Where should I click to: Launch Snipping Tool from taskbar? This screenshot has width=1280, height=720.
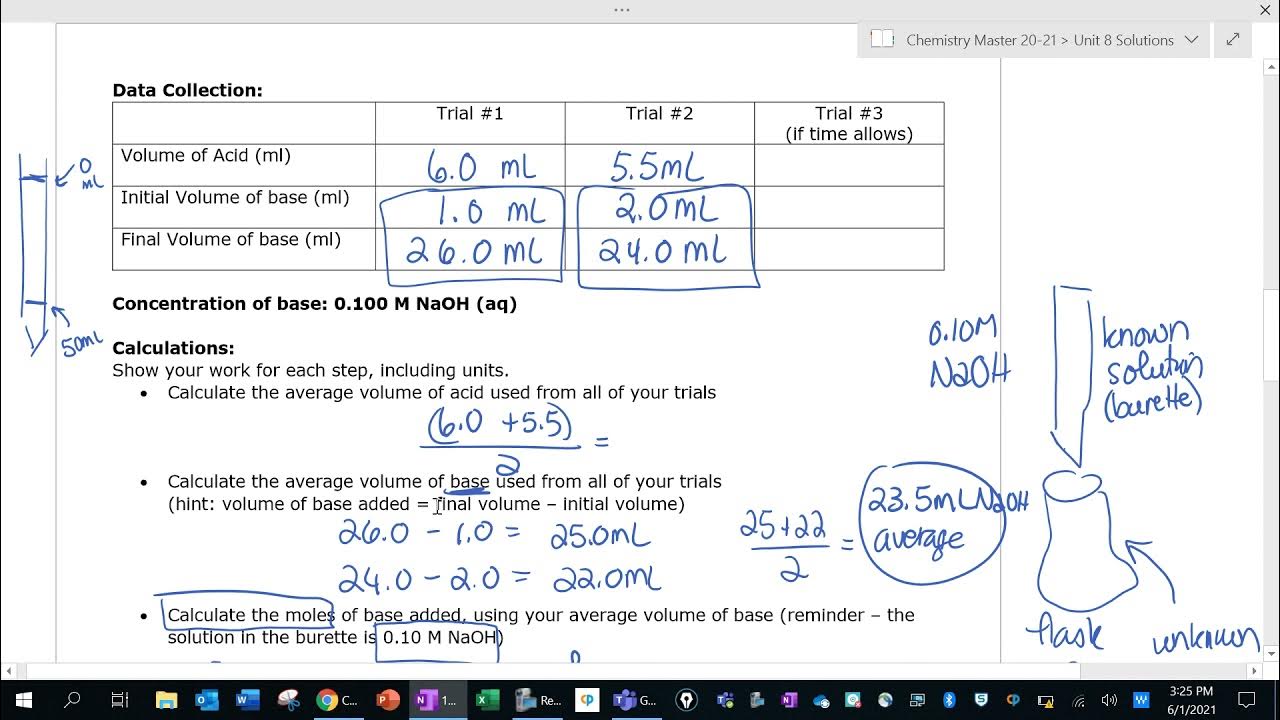click(288, 700)
